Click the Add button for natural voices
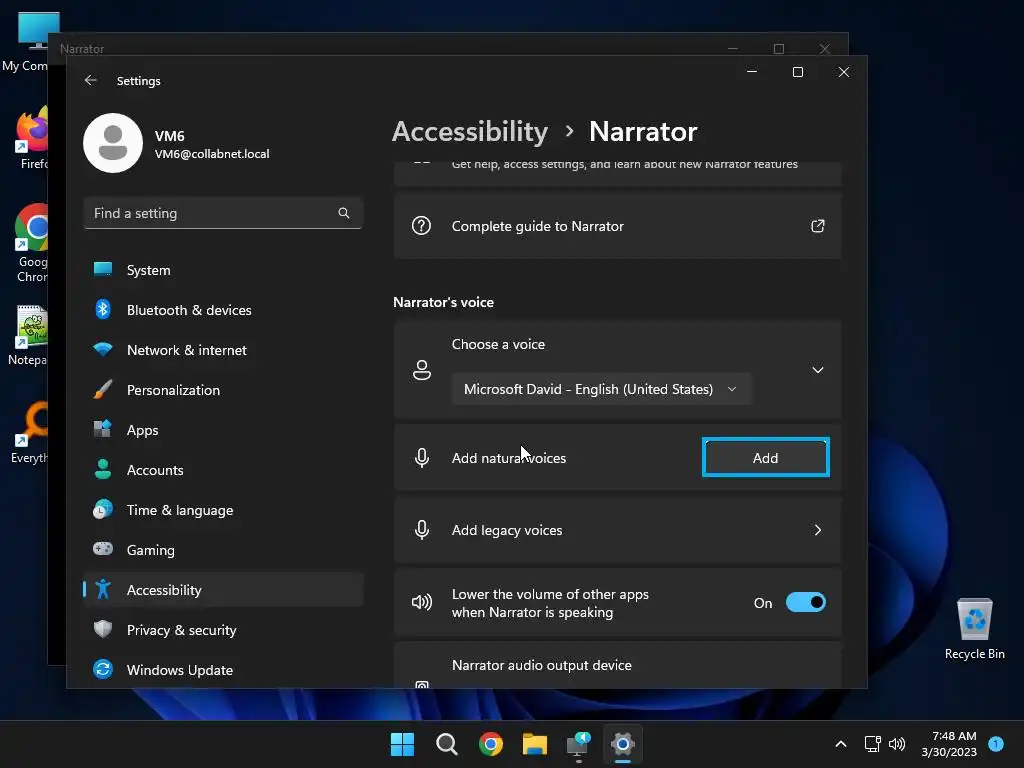1024x768 pixels. [765, 458]
